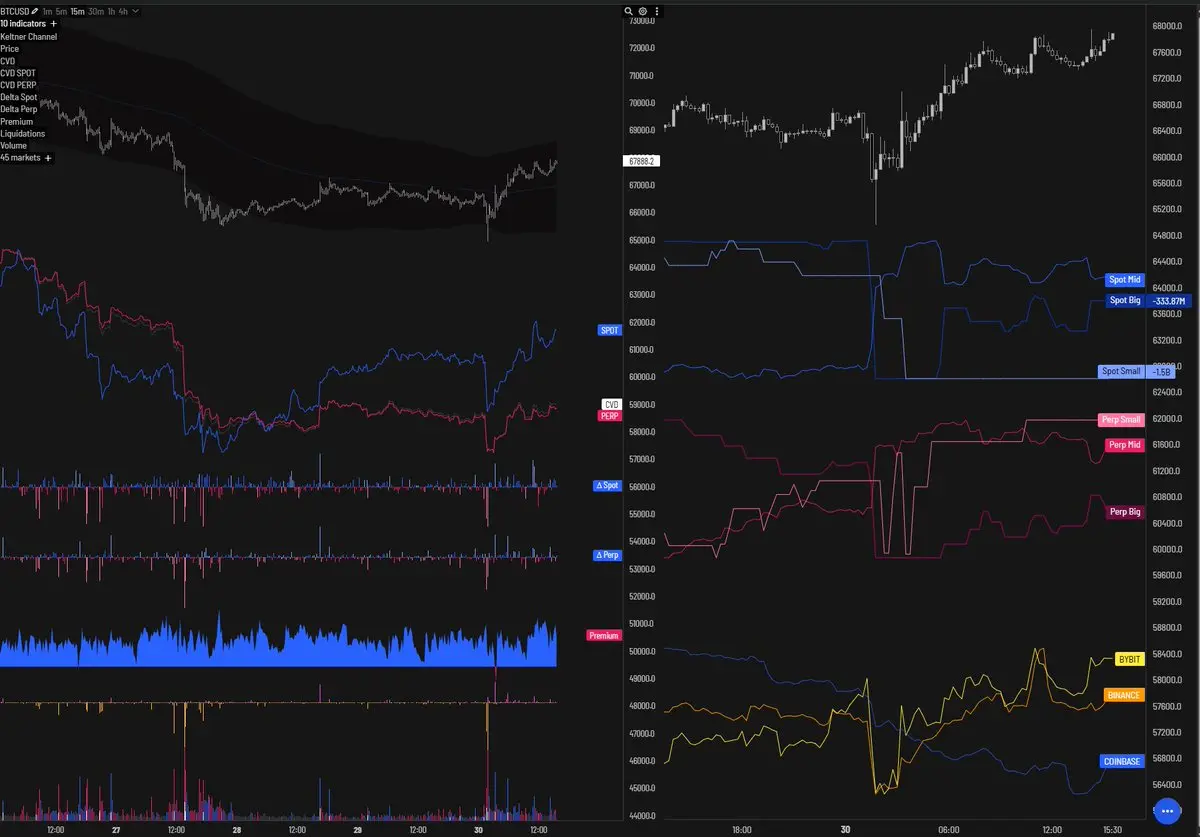The width and height of the screenshot is (1200, 837).
Task: Click the 73000.0 price axis label
Action: [641, 20]
